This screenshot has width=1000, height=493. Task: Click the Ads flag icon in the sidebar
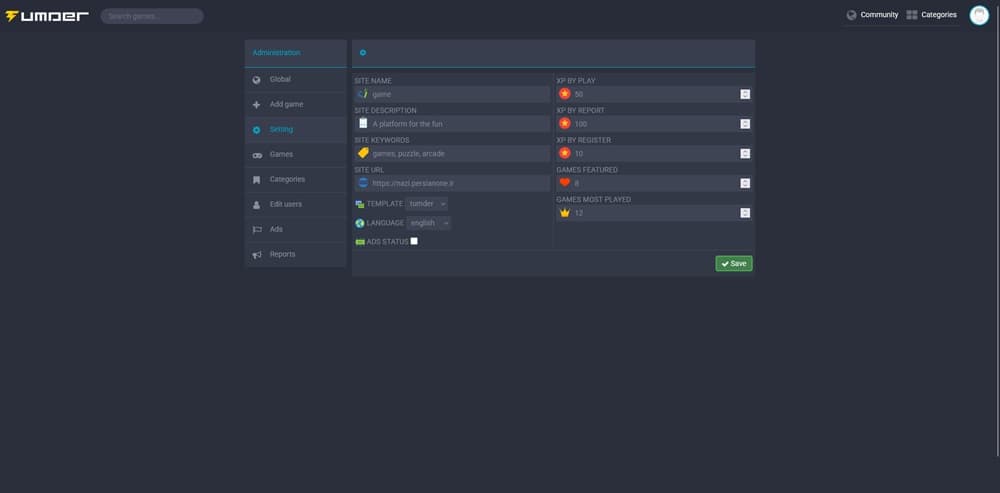pos(257,230)
